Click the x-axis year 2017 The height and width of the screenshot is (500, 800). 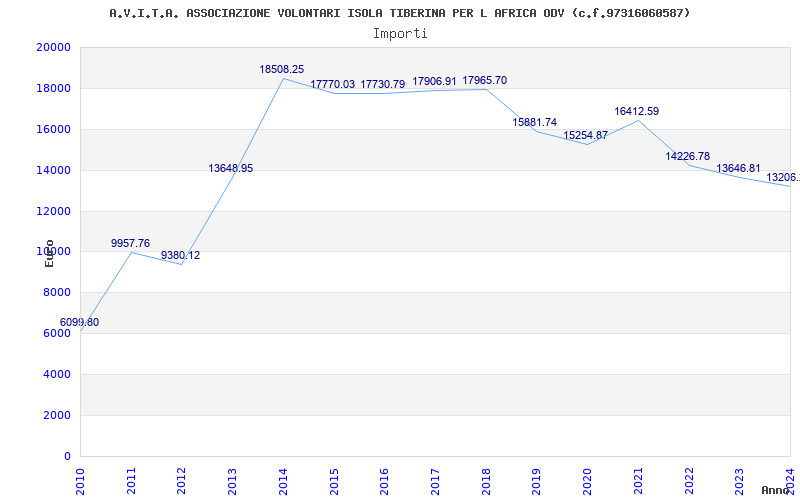point(435,481)
